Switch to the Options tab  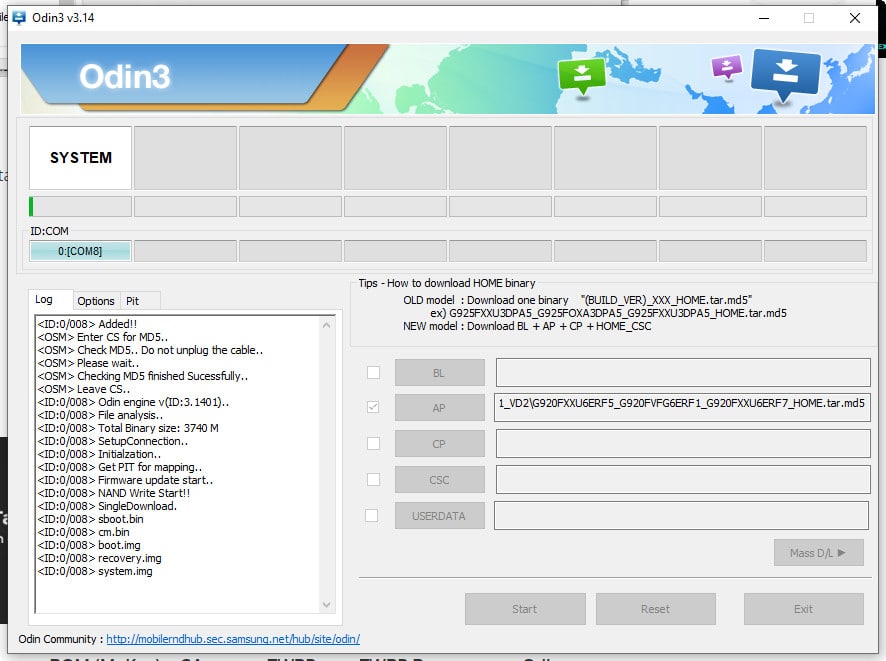[95, 301]
